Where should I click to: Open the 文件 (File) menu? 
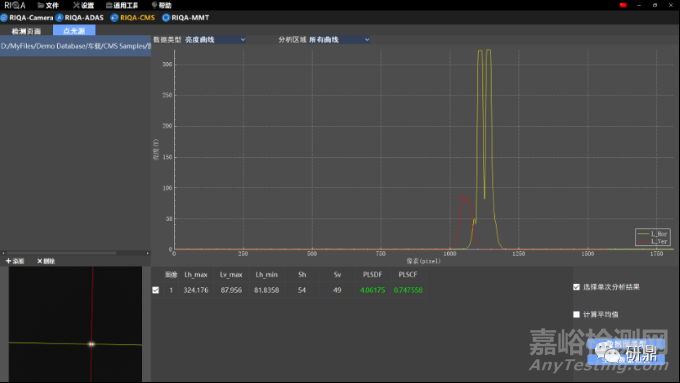[48, 5]
